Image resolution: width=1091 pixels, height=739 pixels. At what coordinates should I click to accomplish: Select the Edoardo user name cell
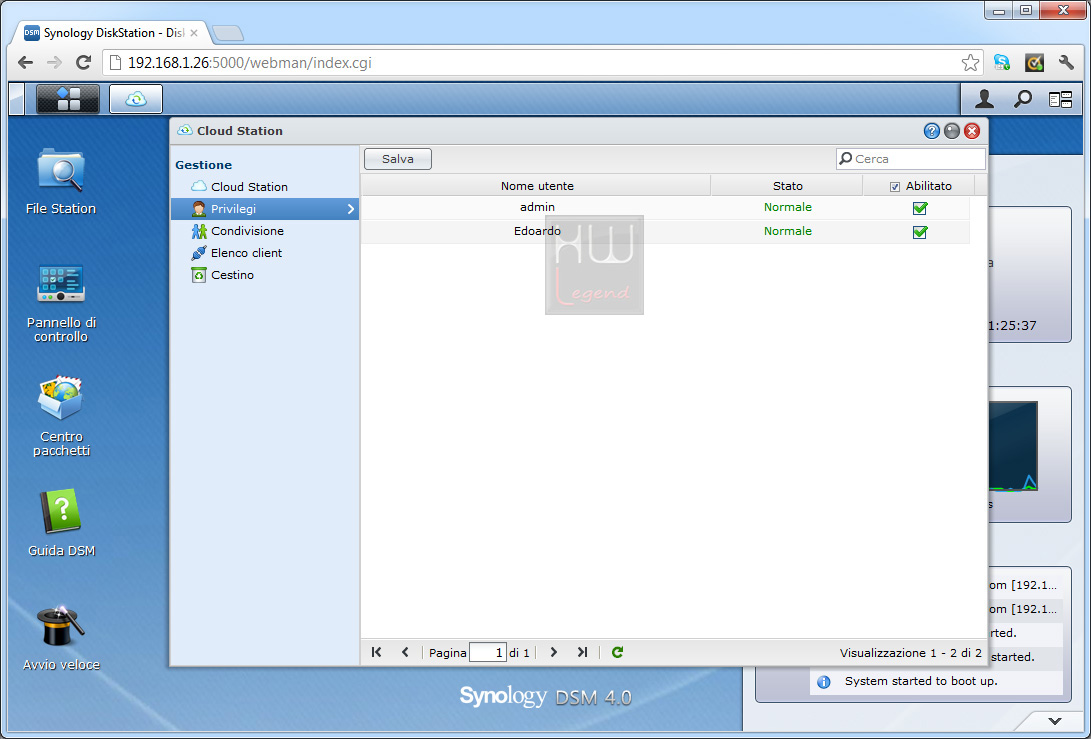point(537,231)
